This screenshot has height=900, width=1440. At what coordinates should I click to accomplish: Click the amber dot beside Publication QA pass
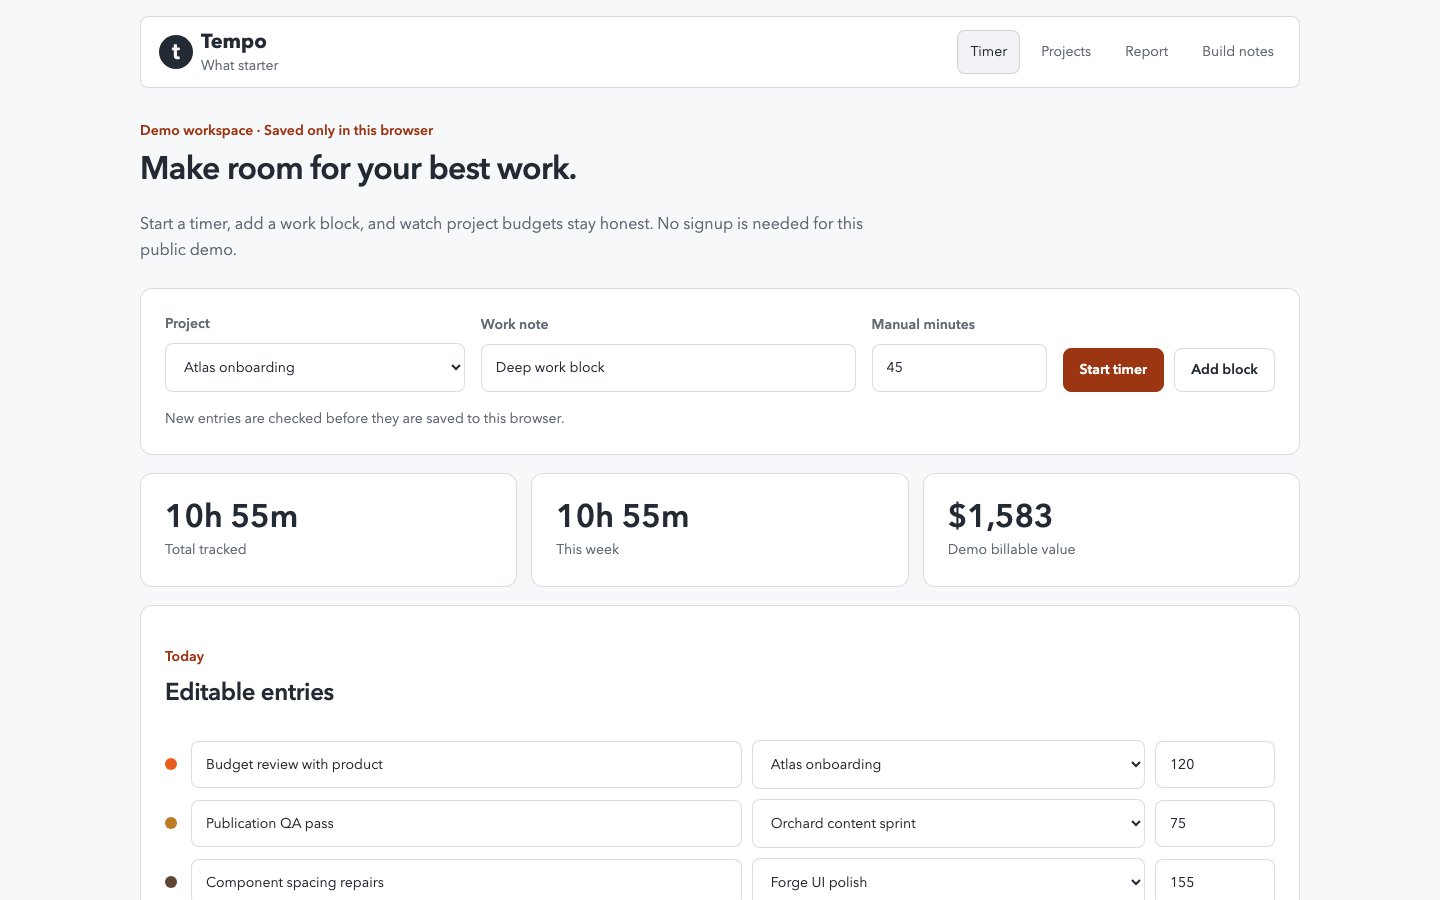(171, 823)
